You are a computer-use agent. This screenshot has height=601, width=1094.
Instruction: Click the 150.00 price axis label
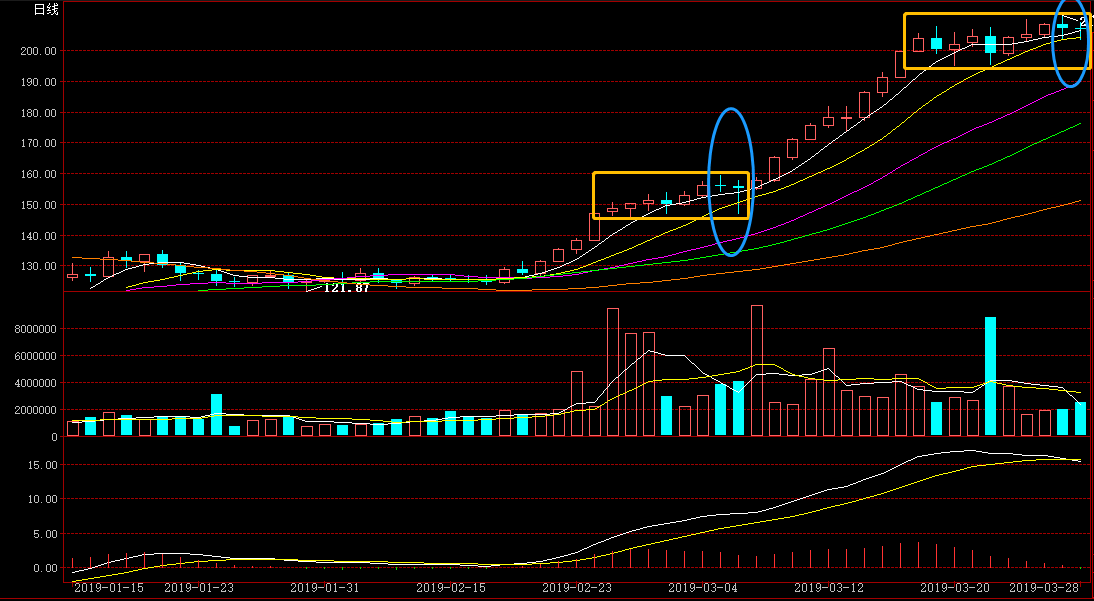coord(39,205)
